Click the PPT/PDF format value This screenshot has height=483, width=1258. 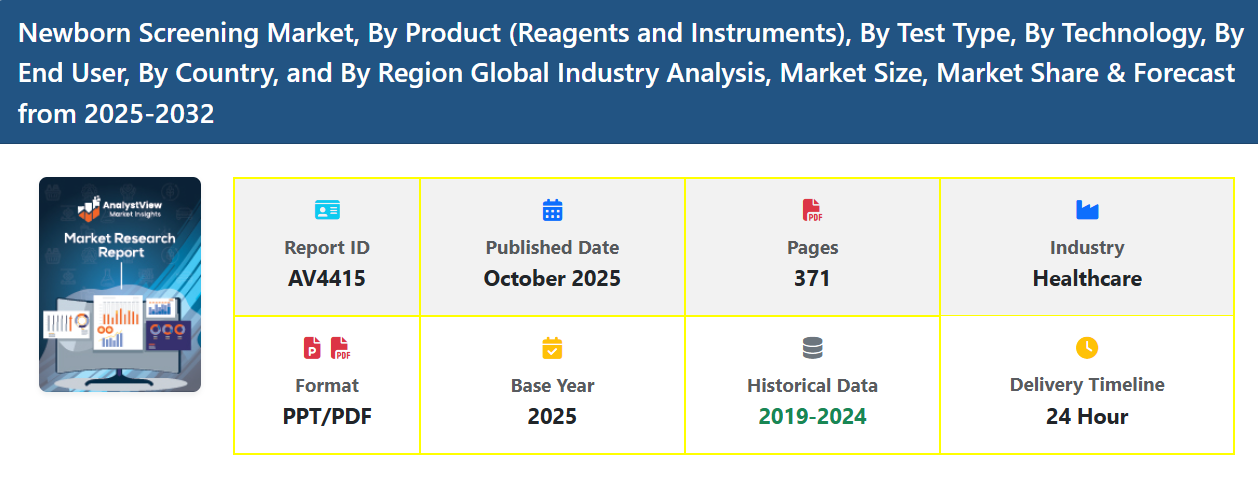(327, 416)
